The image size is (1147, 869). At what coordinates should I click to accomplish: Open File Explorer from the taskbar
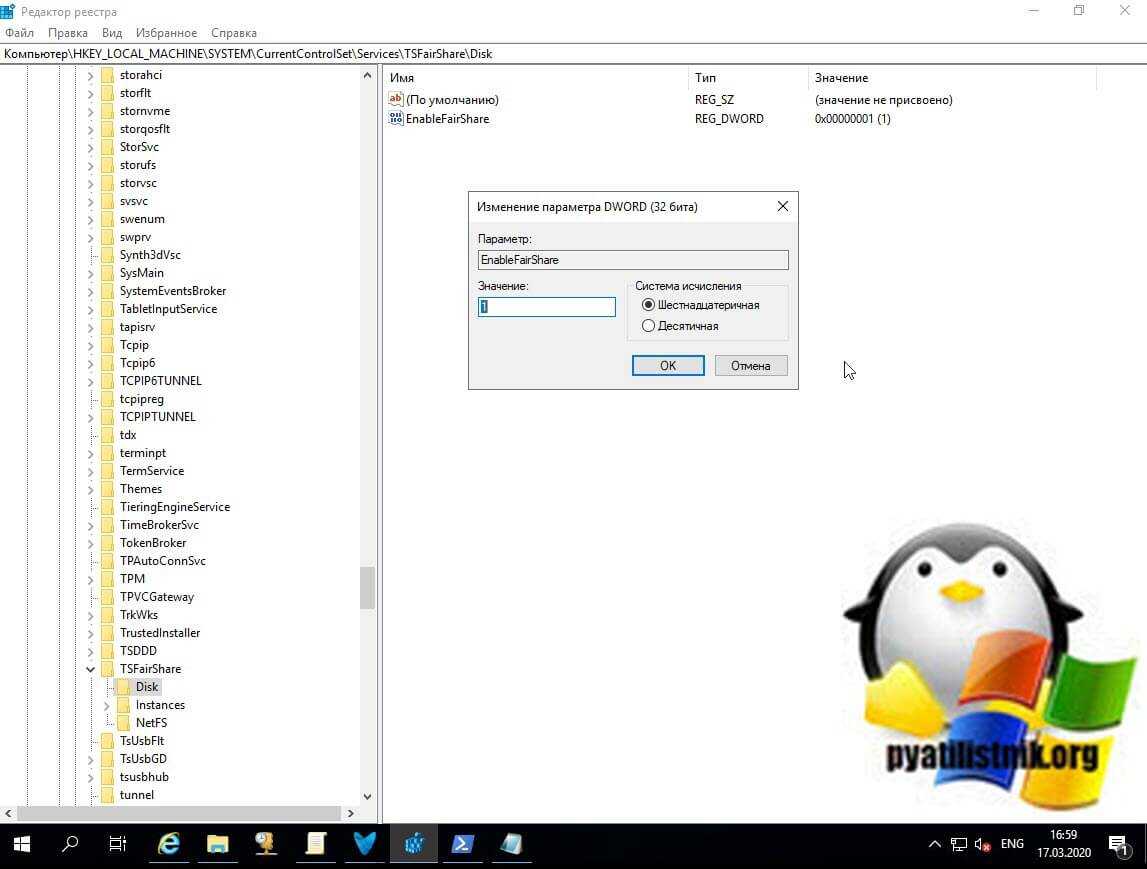coord(218,844)
